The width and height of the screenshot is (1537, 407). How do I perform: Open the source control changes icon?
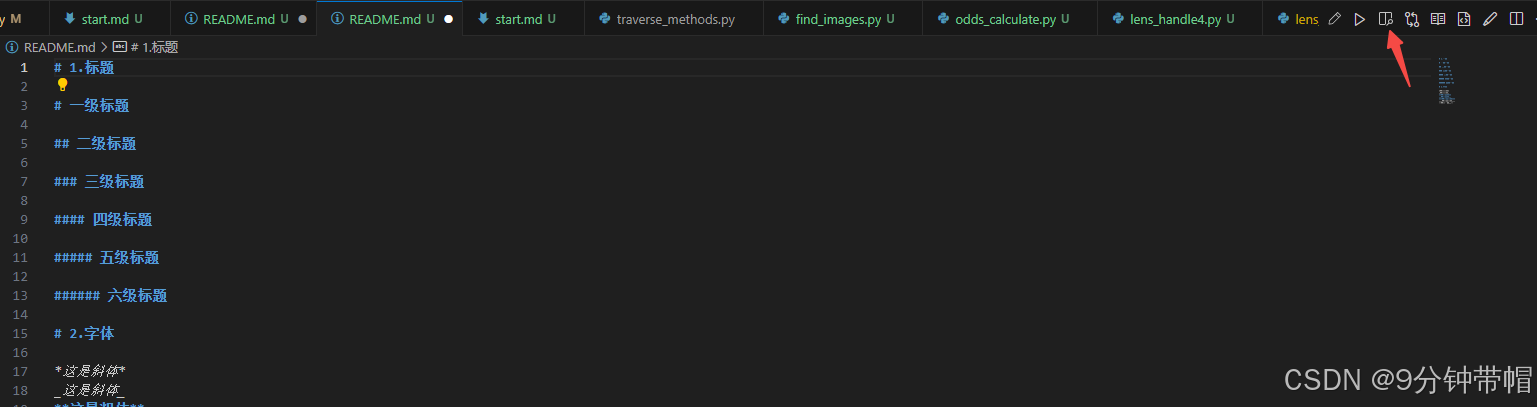(1411, 19)
